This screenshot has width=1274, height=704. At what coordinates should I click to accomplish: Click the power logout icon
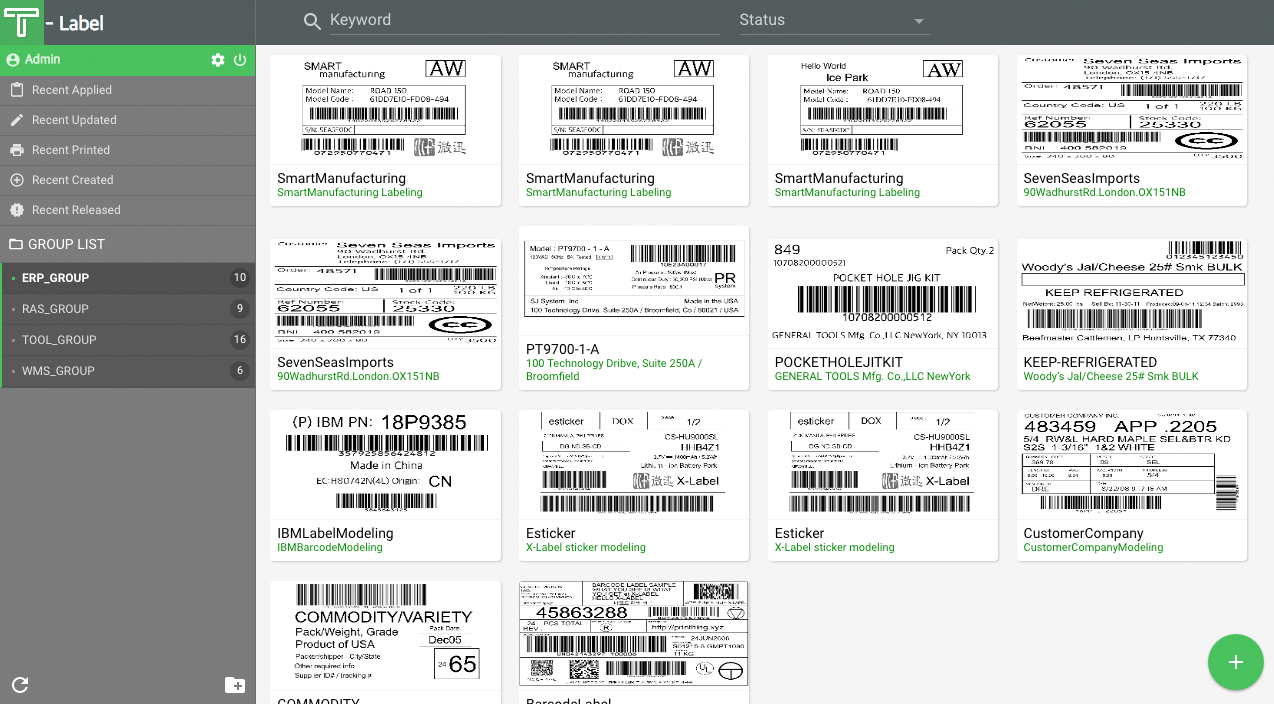coord(240,60)
